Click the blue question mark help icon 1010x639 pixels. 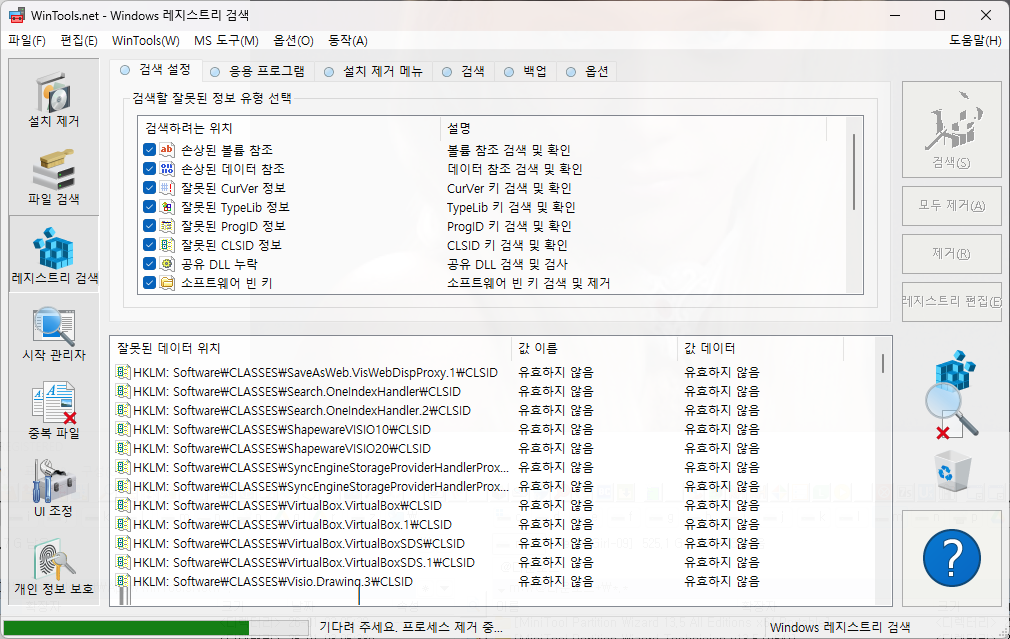point(951,558)
